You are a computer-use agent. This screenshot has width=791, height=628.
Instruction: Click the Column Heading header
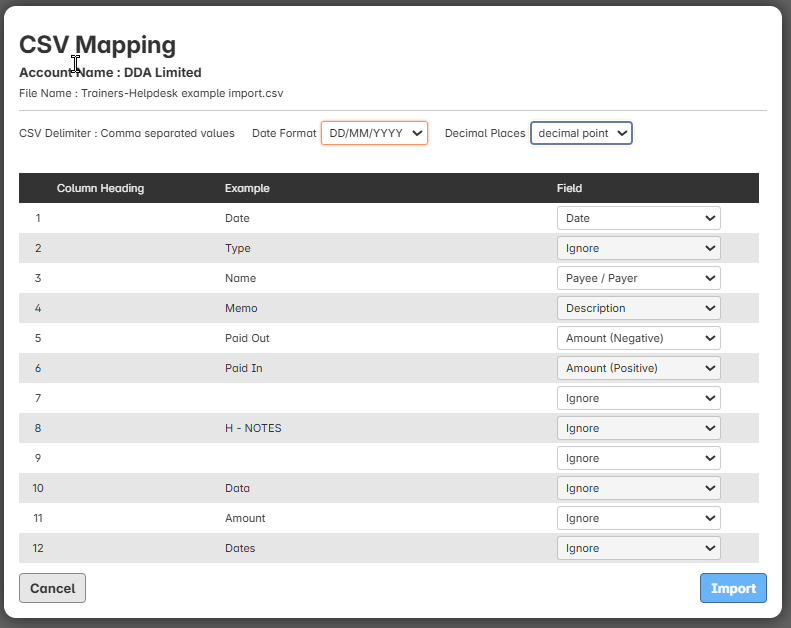100,188
